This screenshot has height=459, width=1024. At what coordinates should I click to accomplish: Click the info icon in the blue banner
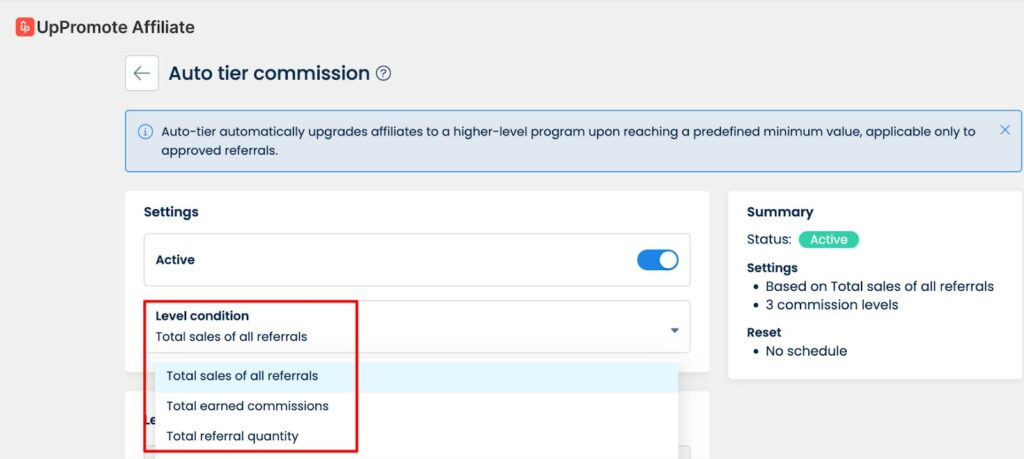[x=145, y=132]
